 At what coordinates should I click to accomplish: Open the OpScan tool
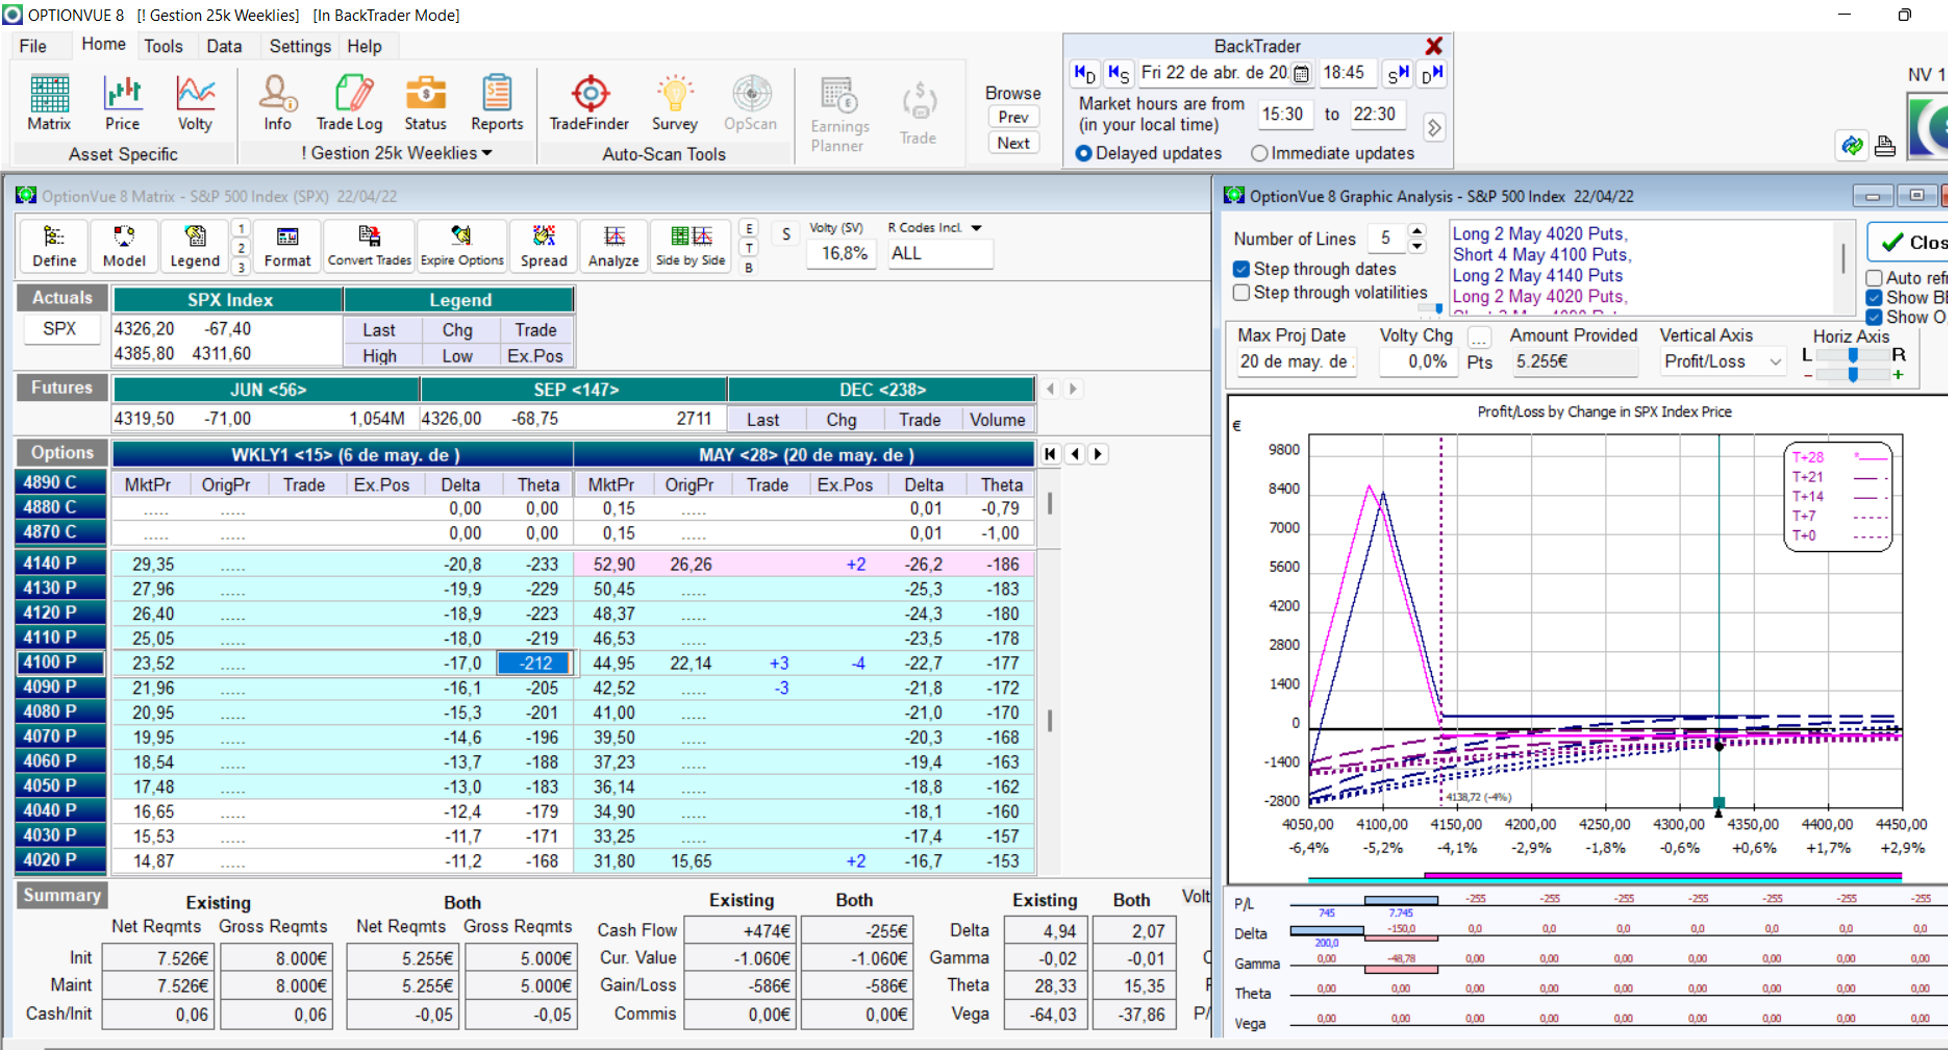click(750, 103)
